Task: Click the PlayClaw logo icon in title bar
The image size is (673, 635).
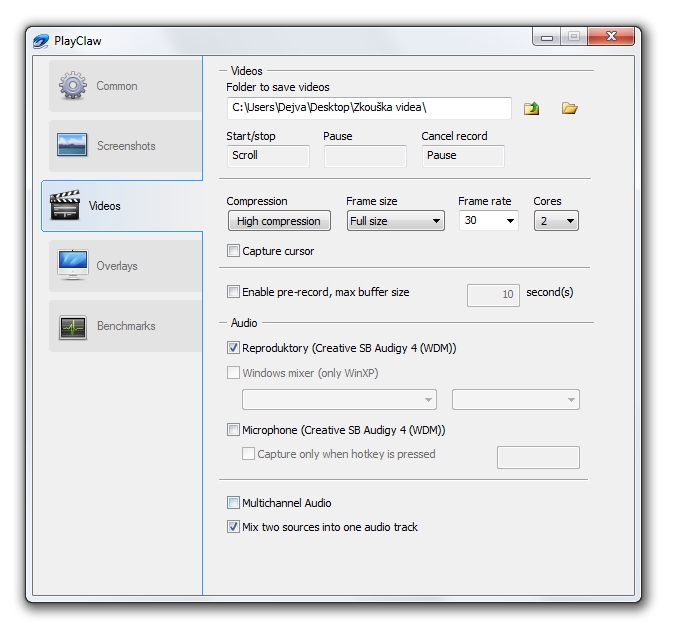Action: [x=41, y=41]
